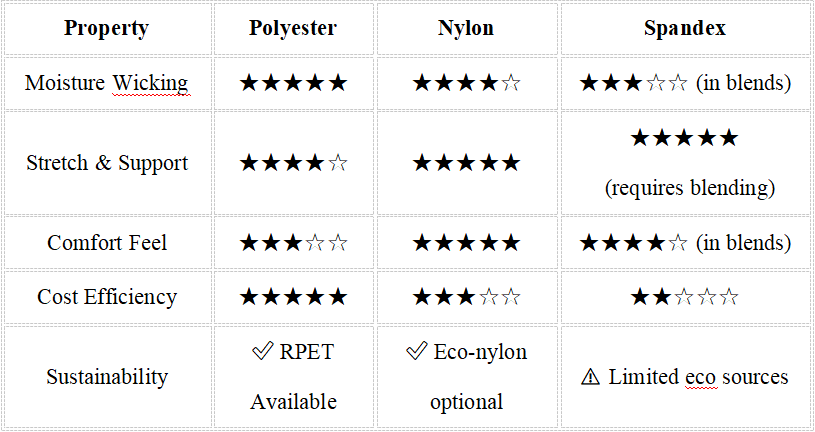
Task: Click the underlined word eco
Action: pos(702,377)
